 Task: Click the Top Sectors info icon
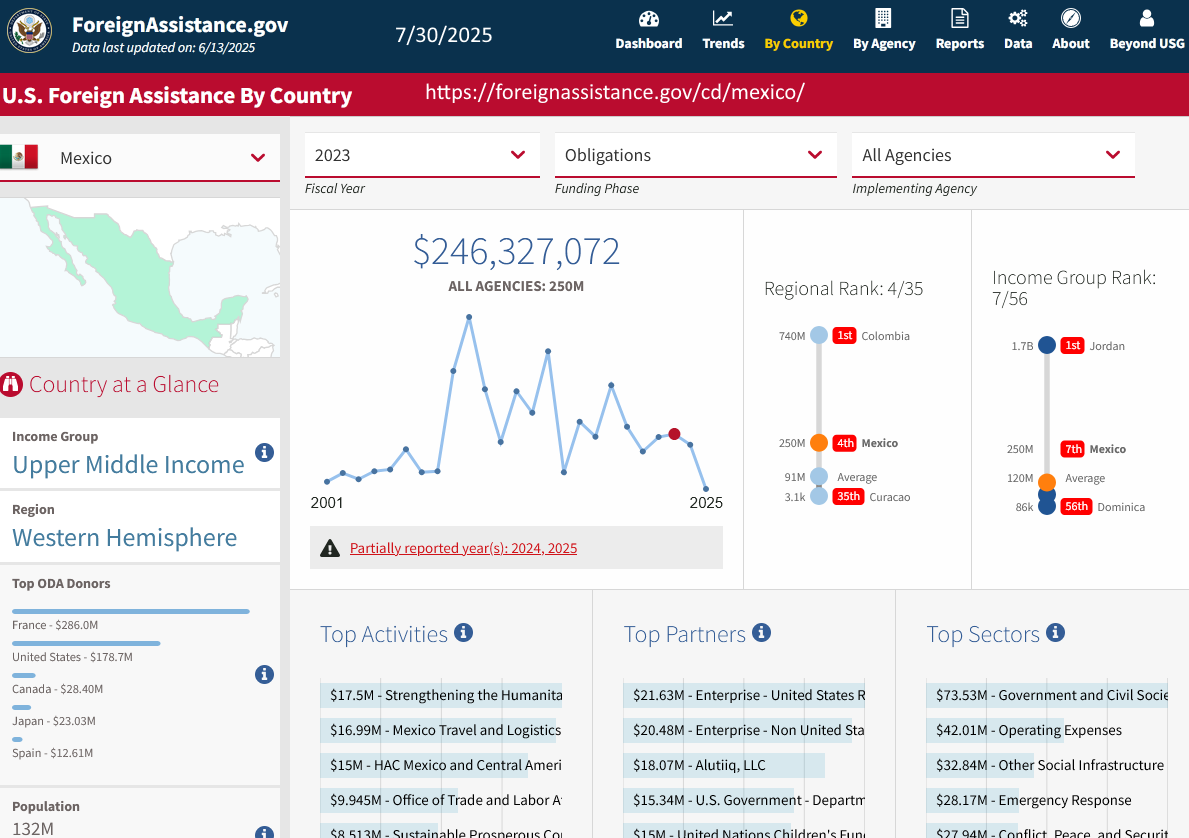point(1055,632)
